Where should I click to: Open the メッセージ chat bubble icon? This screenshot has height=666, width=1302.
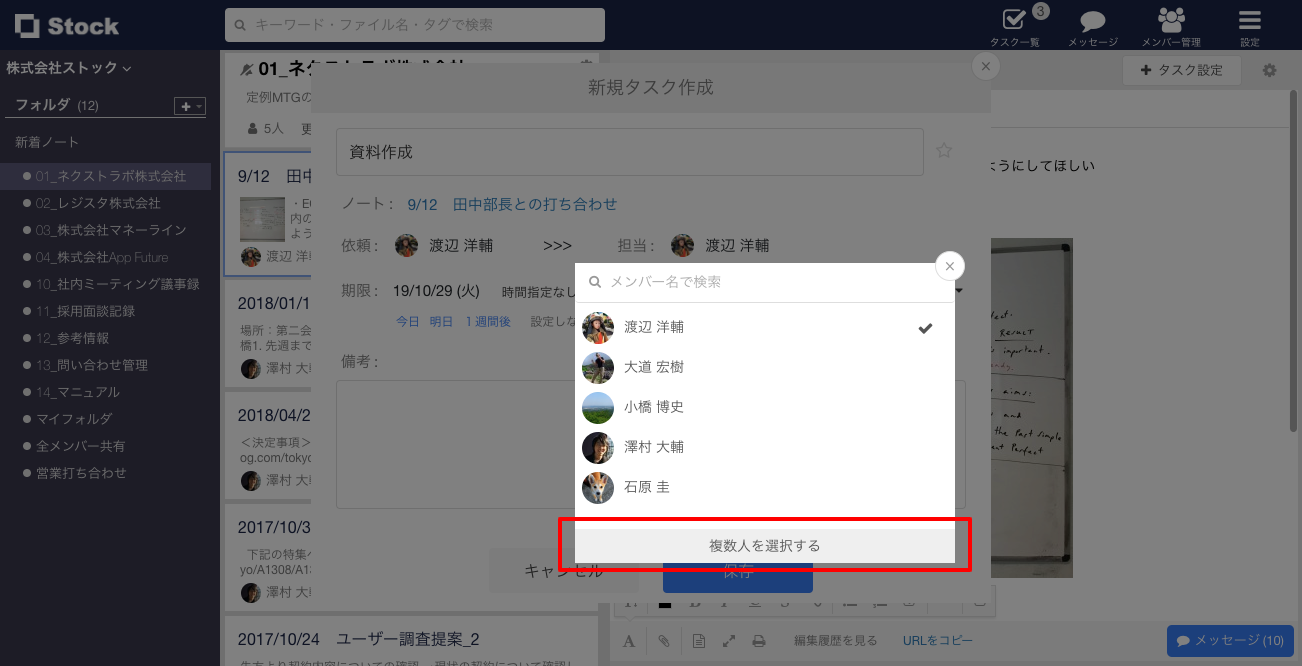point(1092,24)
